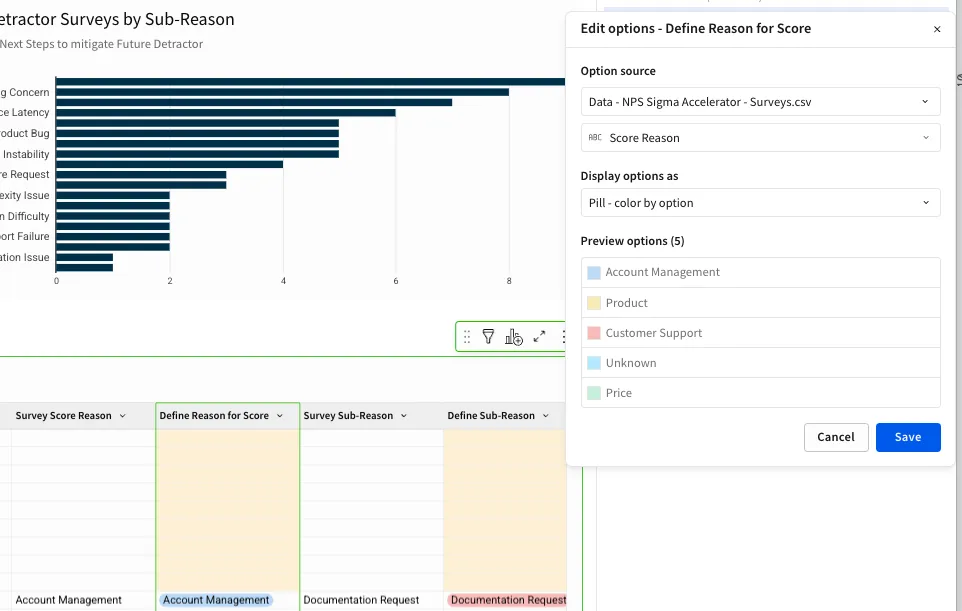Click the Product yellow color swatch
The image size is (962, 611).
[594, 303]
